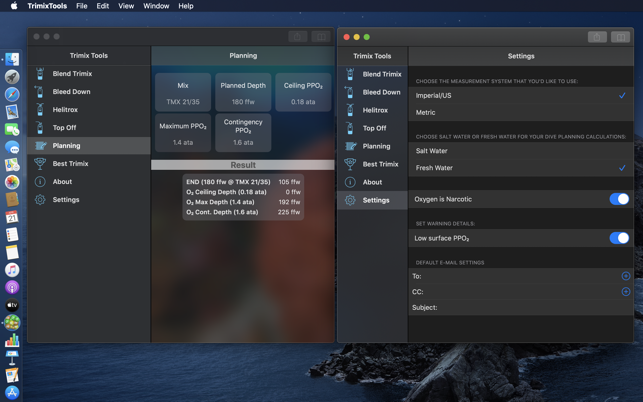
Task: Edit the Contingency PPO₂ 1.6 ata tile
Action: pyautogui.click(x=243, y=133)
